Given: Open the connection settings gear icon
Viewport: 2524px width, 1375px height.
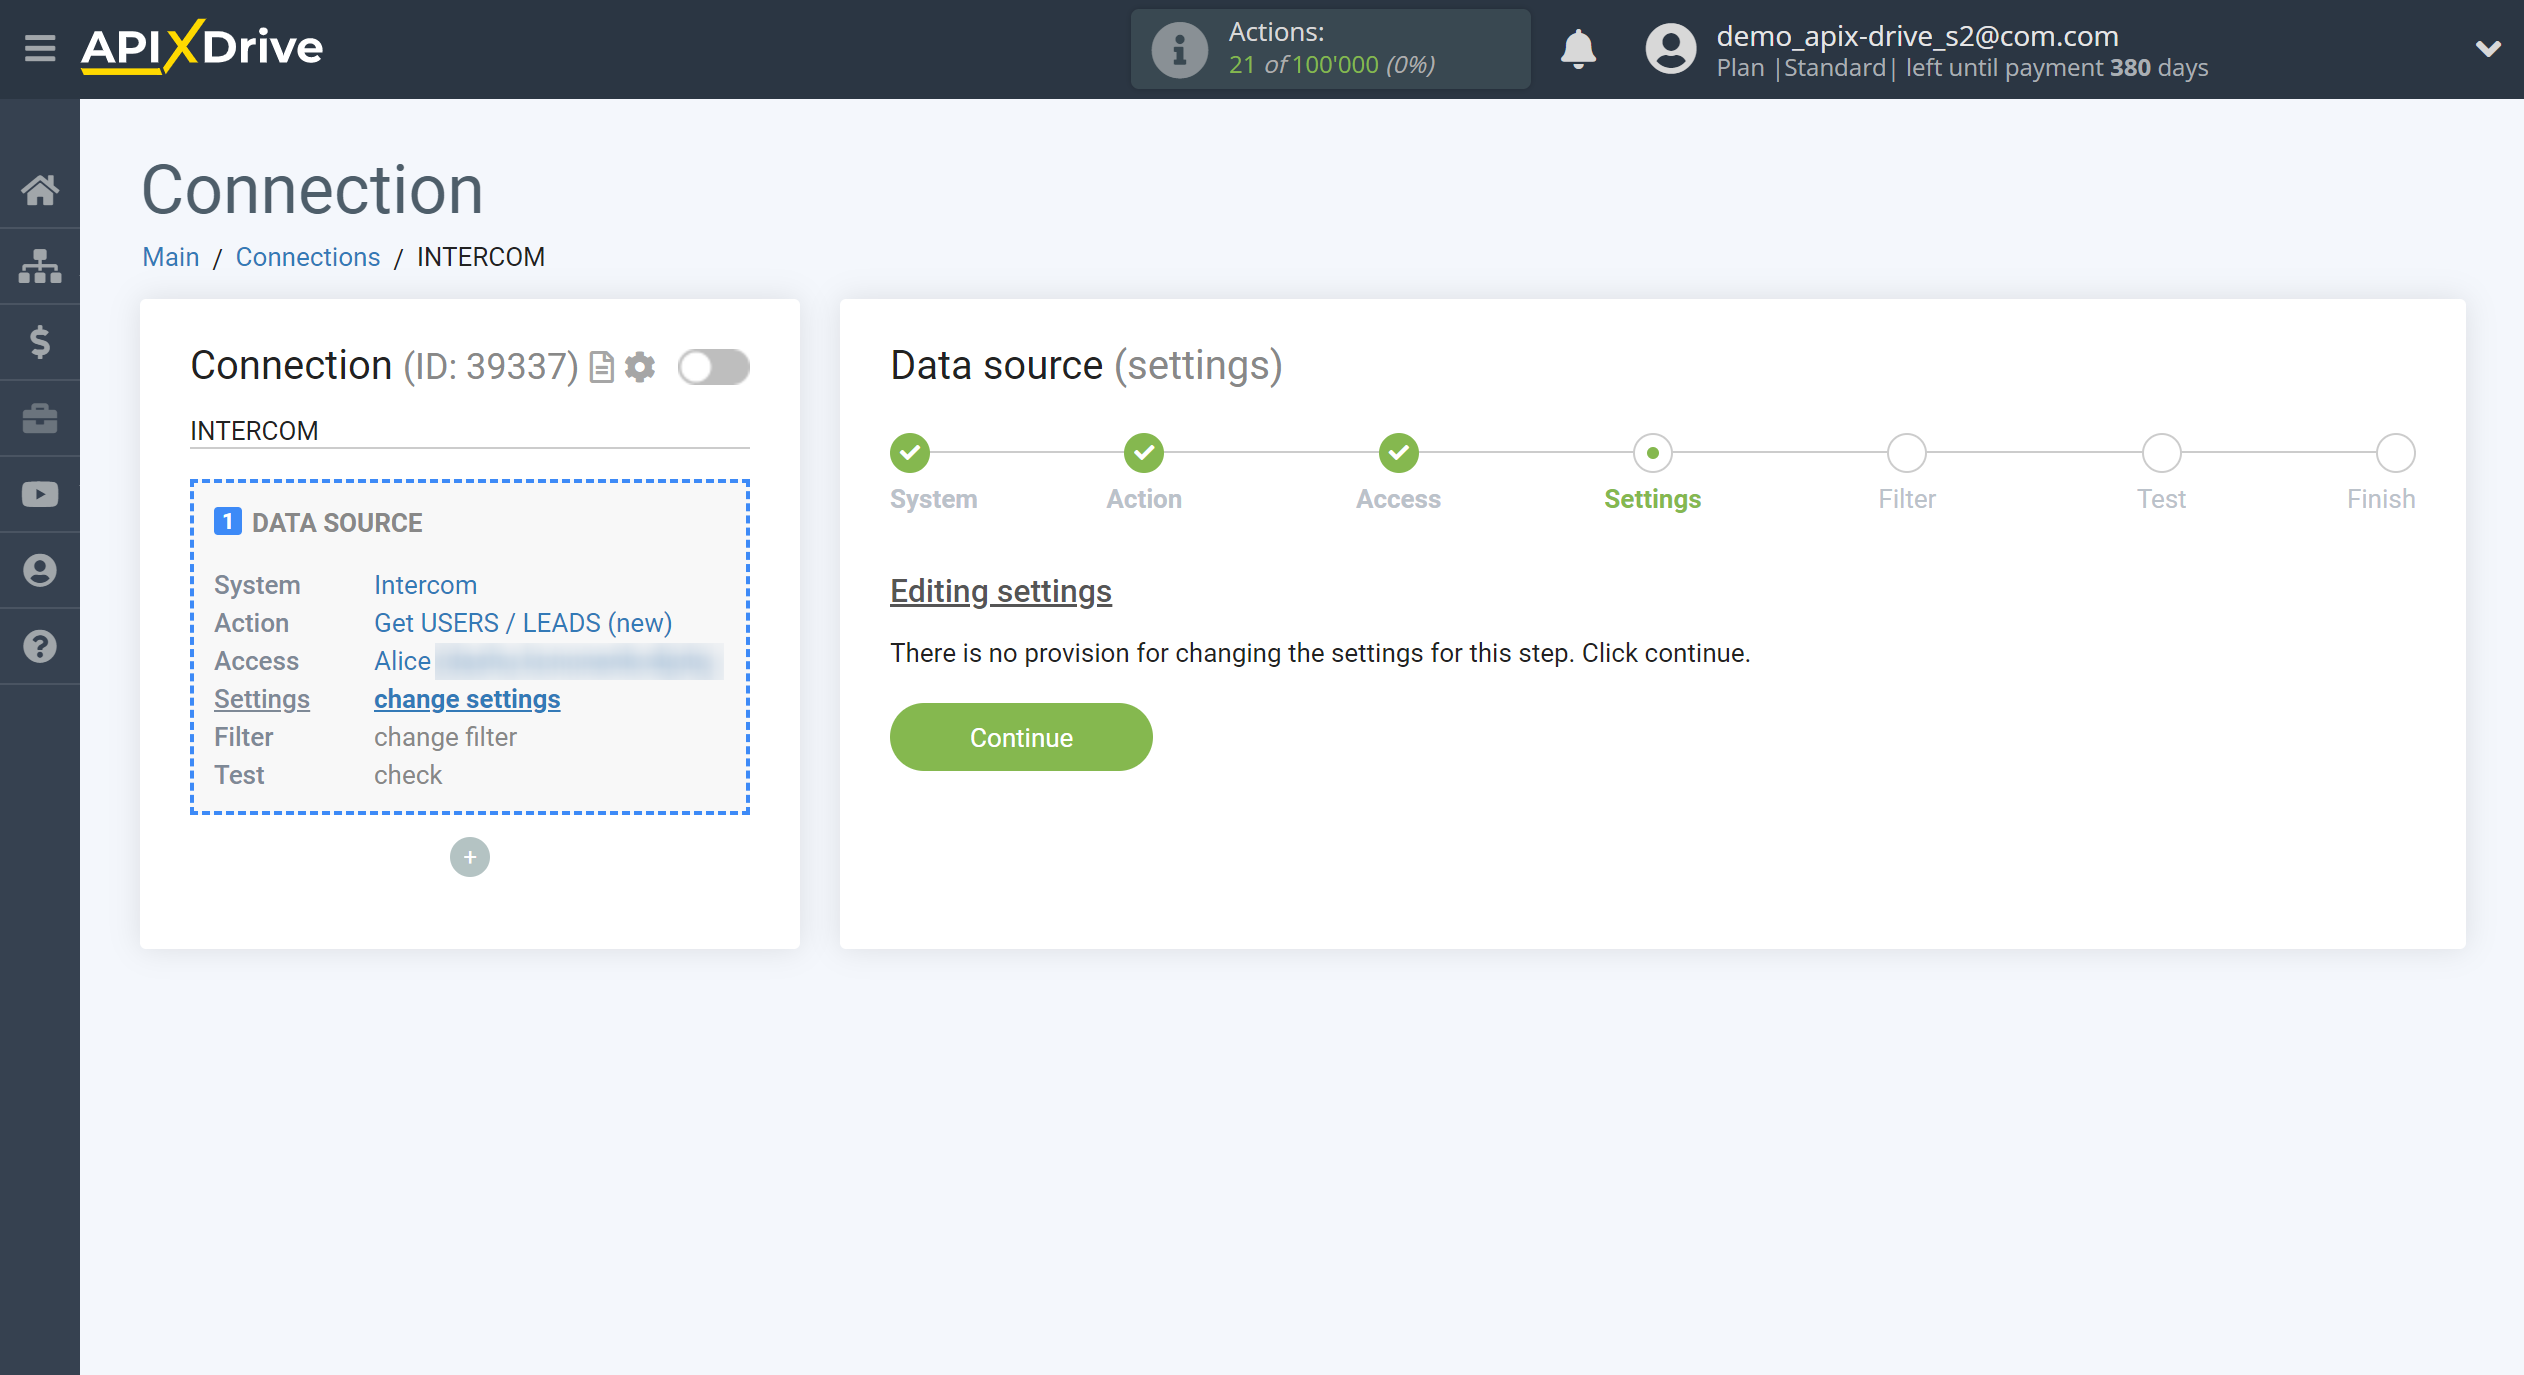Looking at the screenshot, I should 642,366.
